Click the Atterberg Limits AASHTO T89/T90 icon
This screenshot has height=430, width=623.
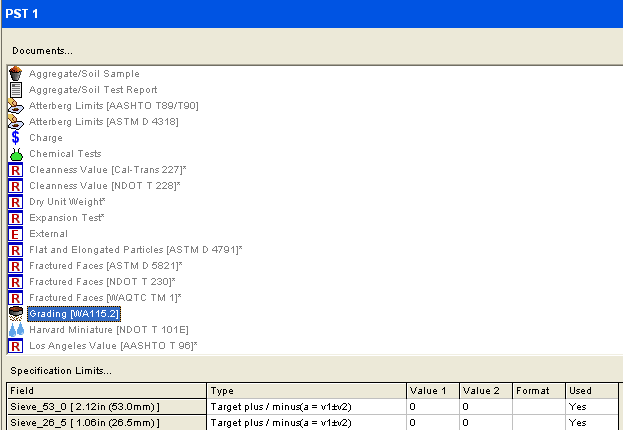15,106
